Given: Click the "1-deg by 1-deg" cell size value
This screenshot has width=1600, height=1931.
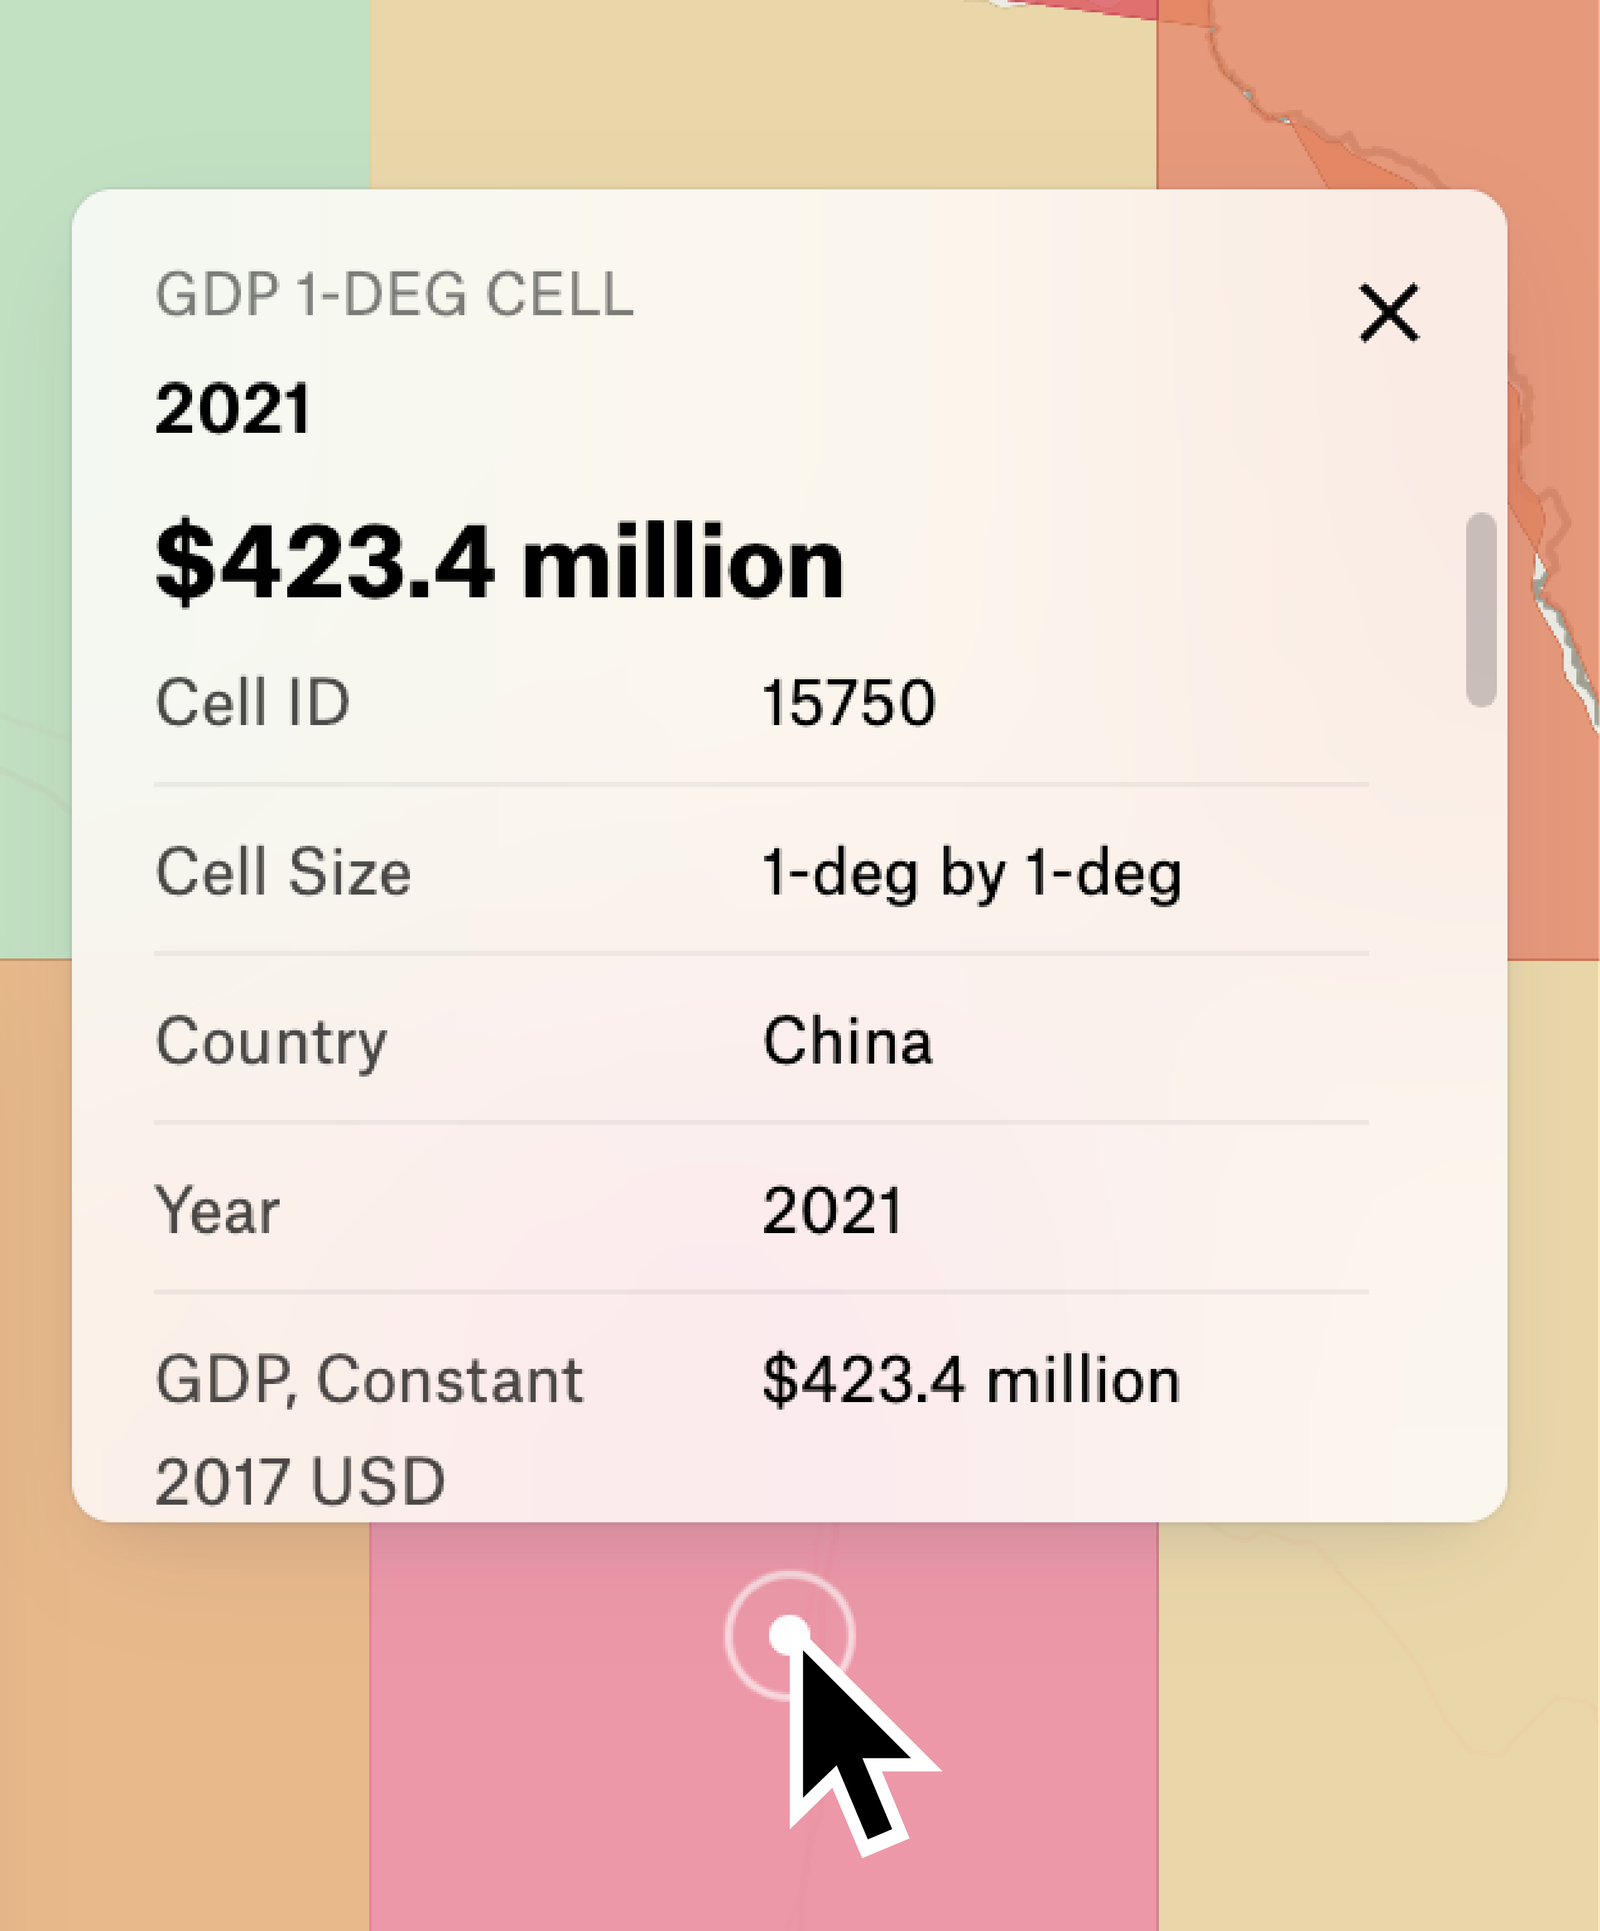Looking at the screenshot, I should [971, 872].
